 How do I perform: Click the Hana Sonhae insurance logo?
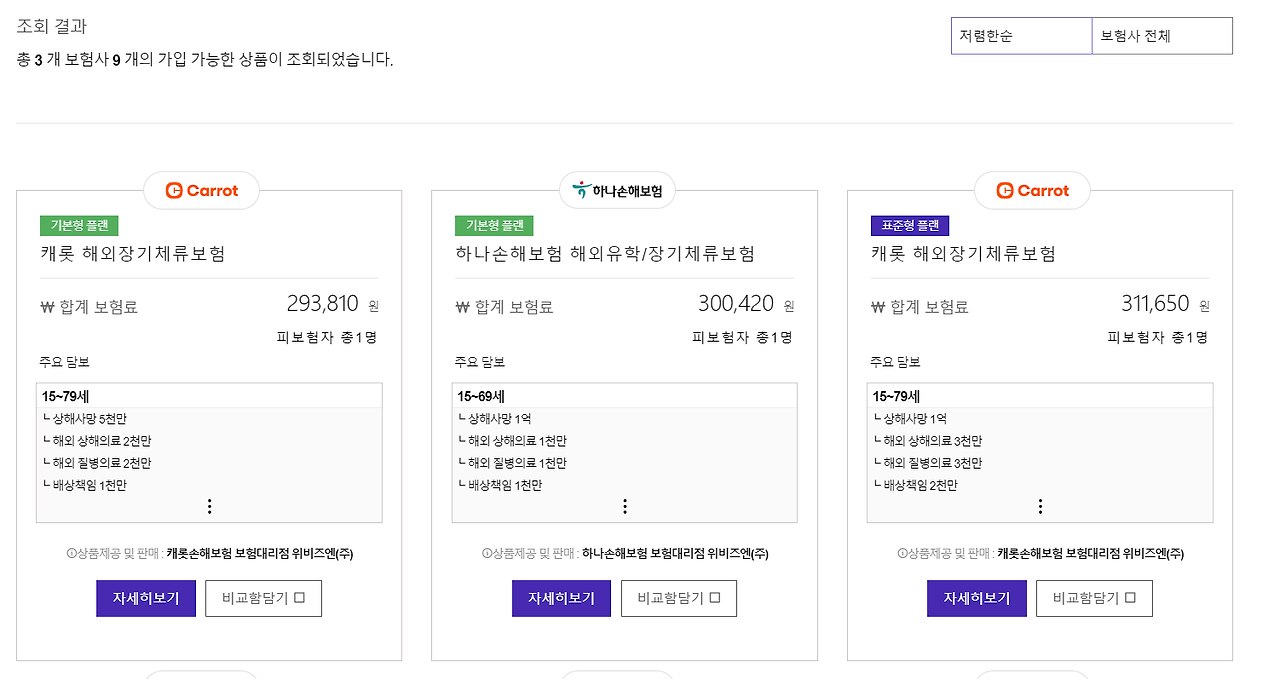click(x=617, y=189)
